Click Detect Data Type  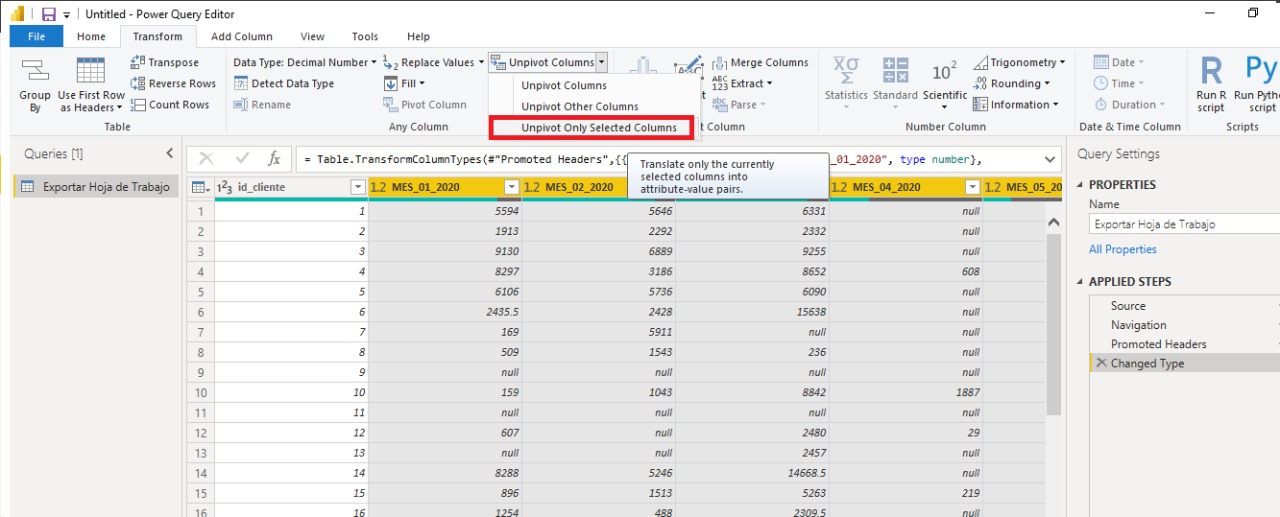click(284, 84)
